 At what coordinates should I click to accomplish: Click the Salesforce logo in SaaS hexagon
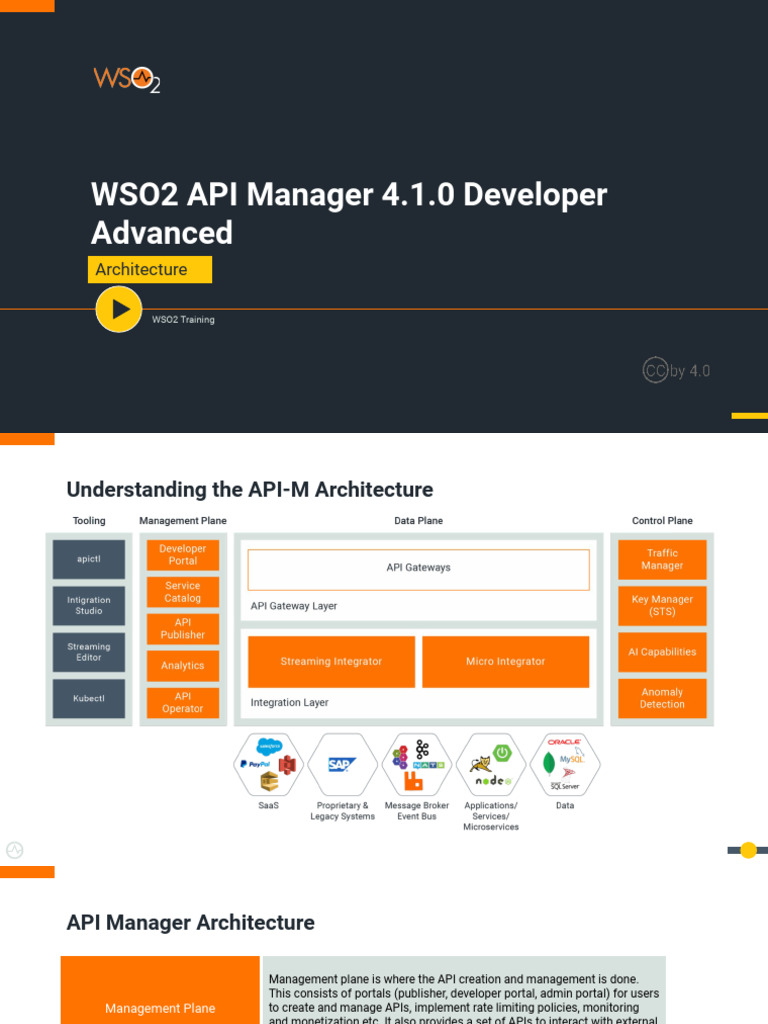coord(270,746)
